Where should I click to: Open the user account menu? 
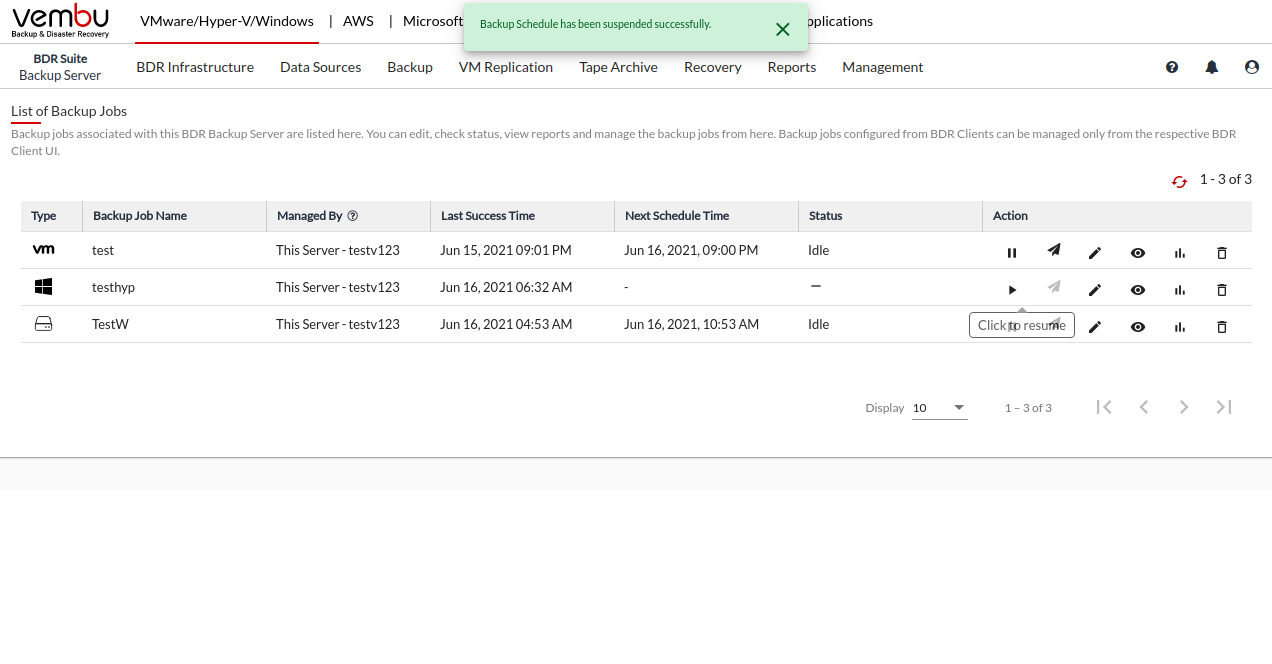1252,67
